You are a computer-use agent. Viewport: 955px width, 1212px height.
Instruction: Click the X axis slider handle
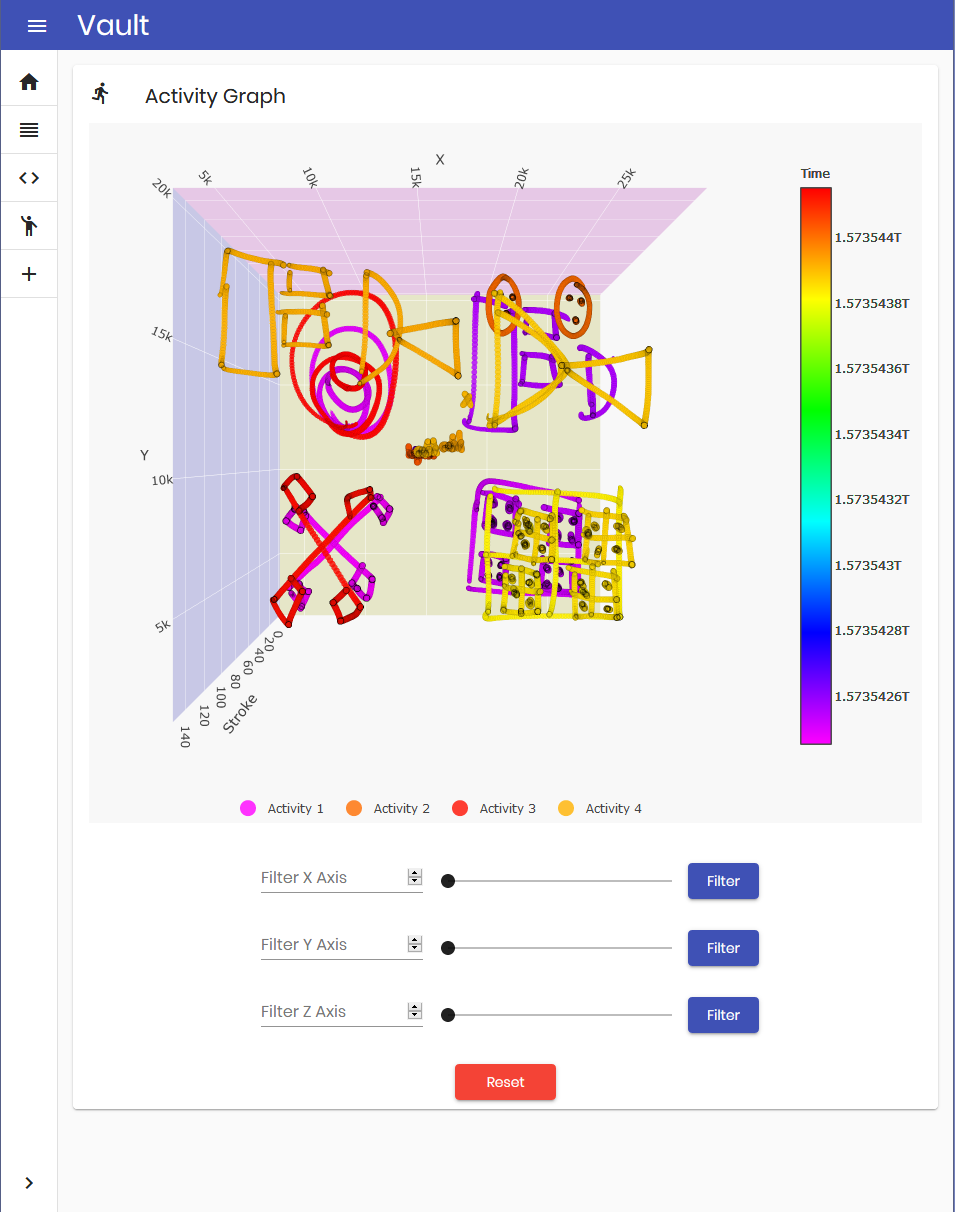click(448, 881)
